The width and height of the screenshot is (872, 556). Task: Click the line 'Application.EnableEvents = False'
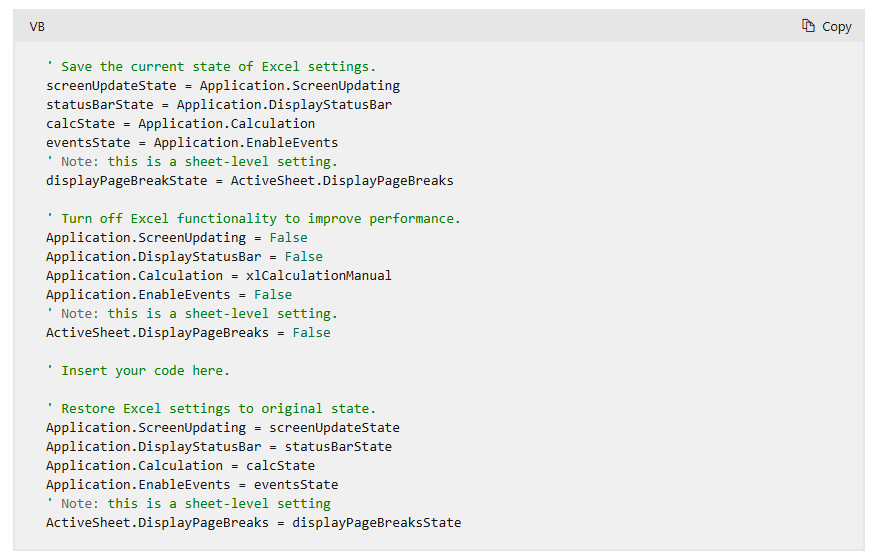point(169,295)
